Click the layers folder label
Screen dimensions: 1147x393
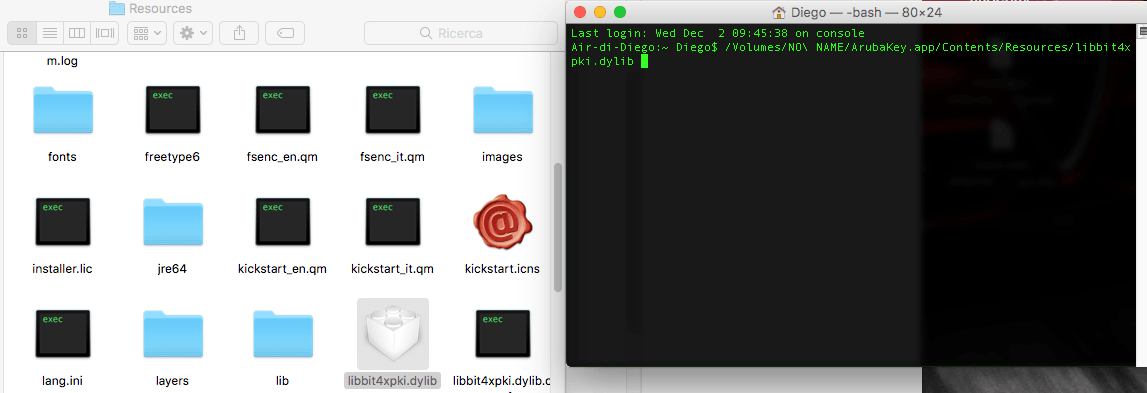[173, 381]
